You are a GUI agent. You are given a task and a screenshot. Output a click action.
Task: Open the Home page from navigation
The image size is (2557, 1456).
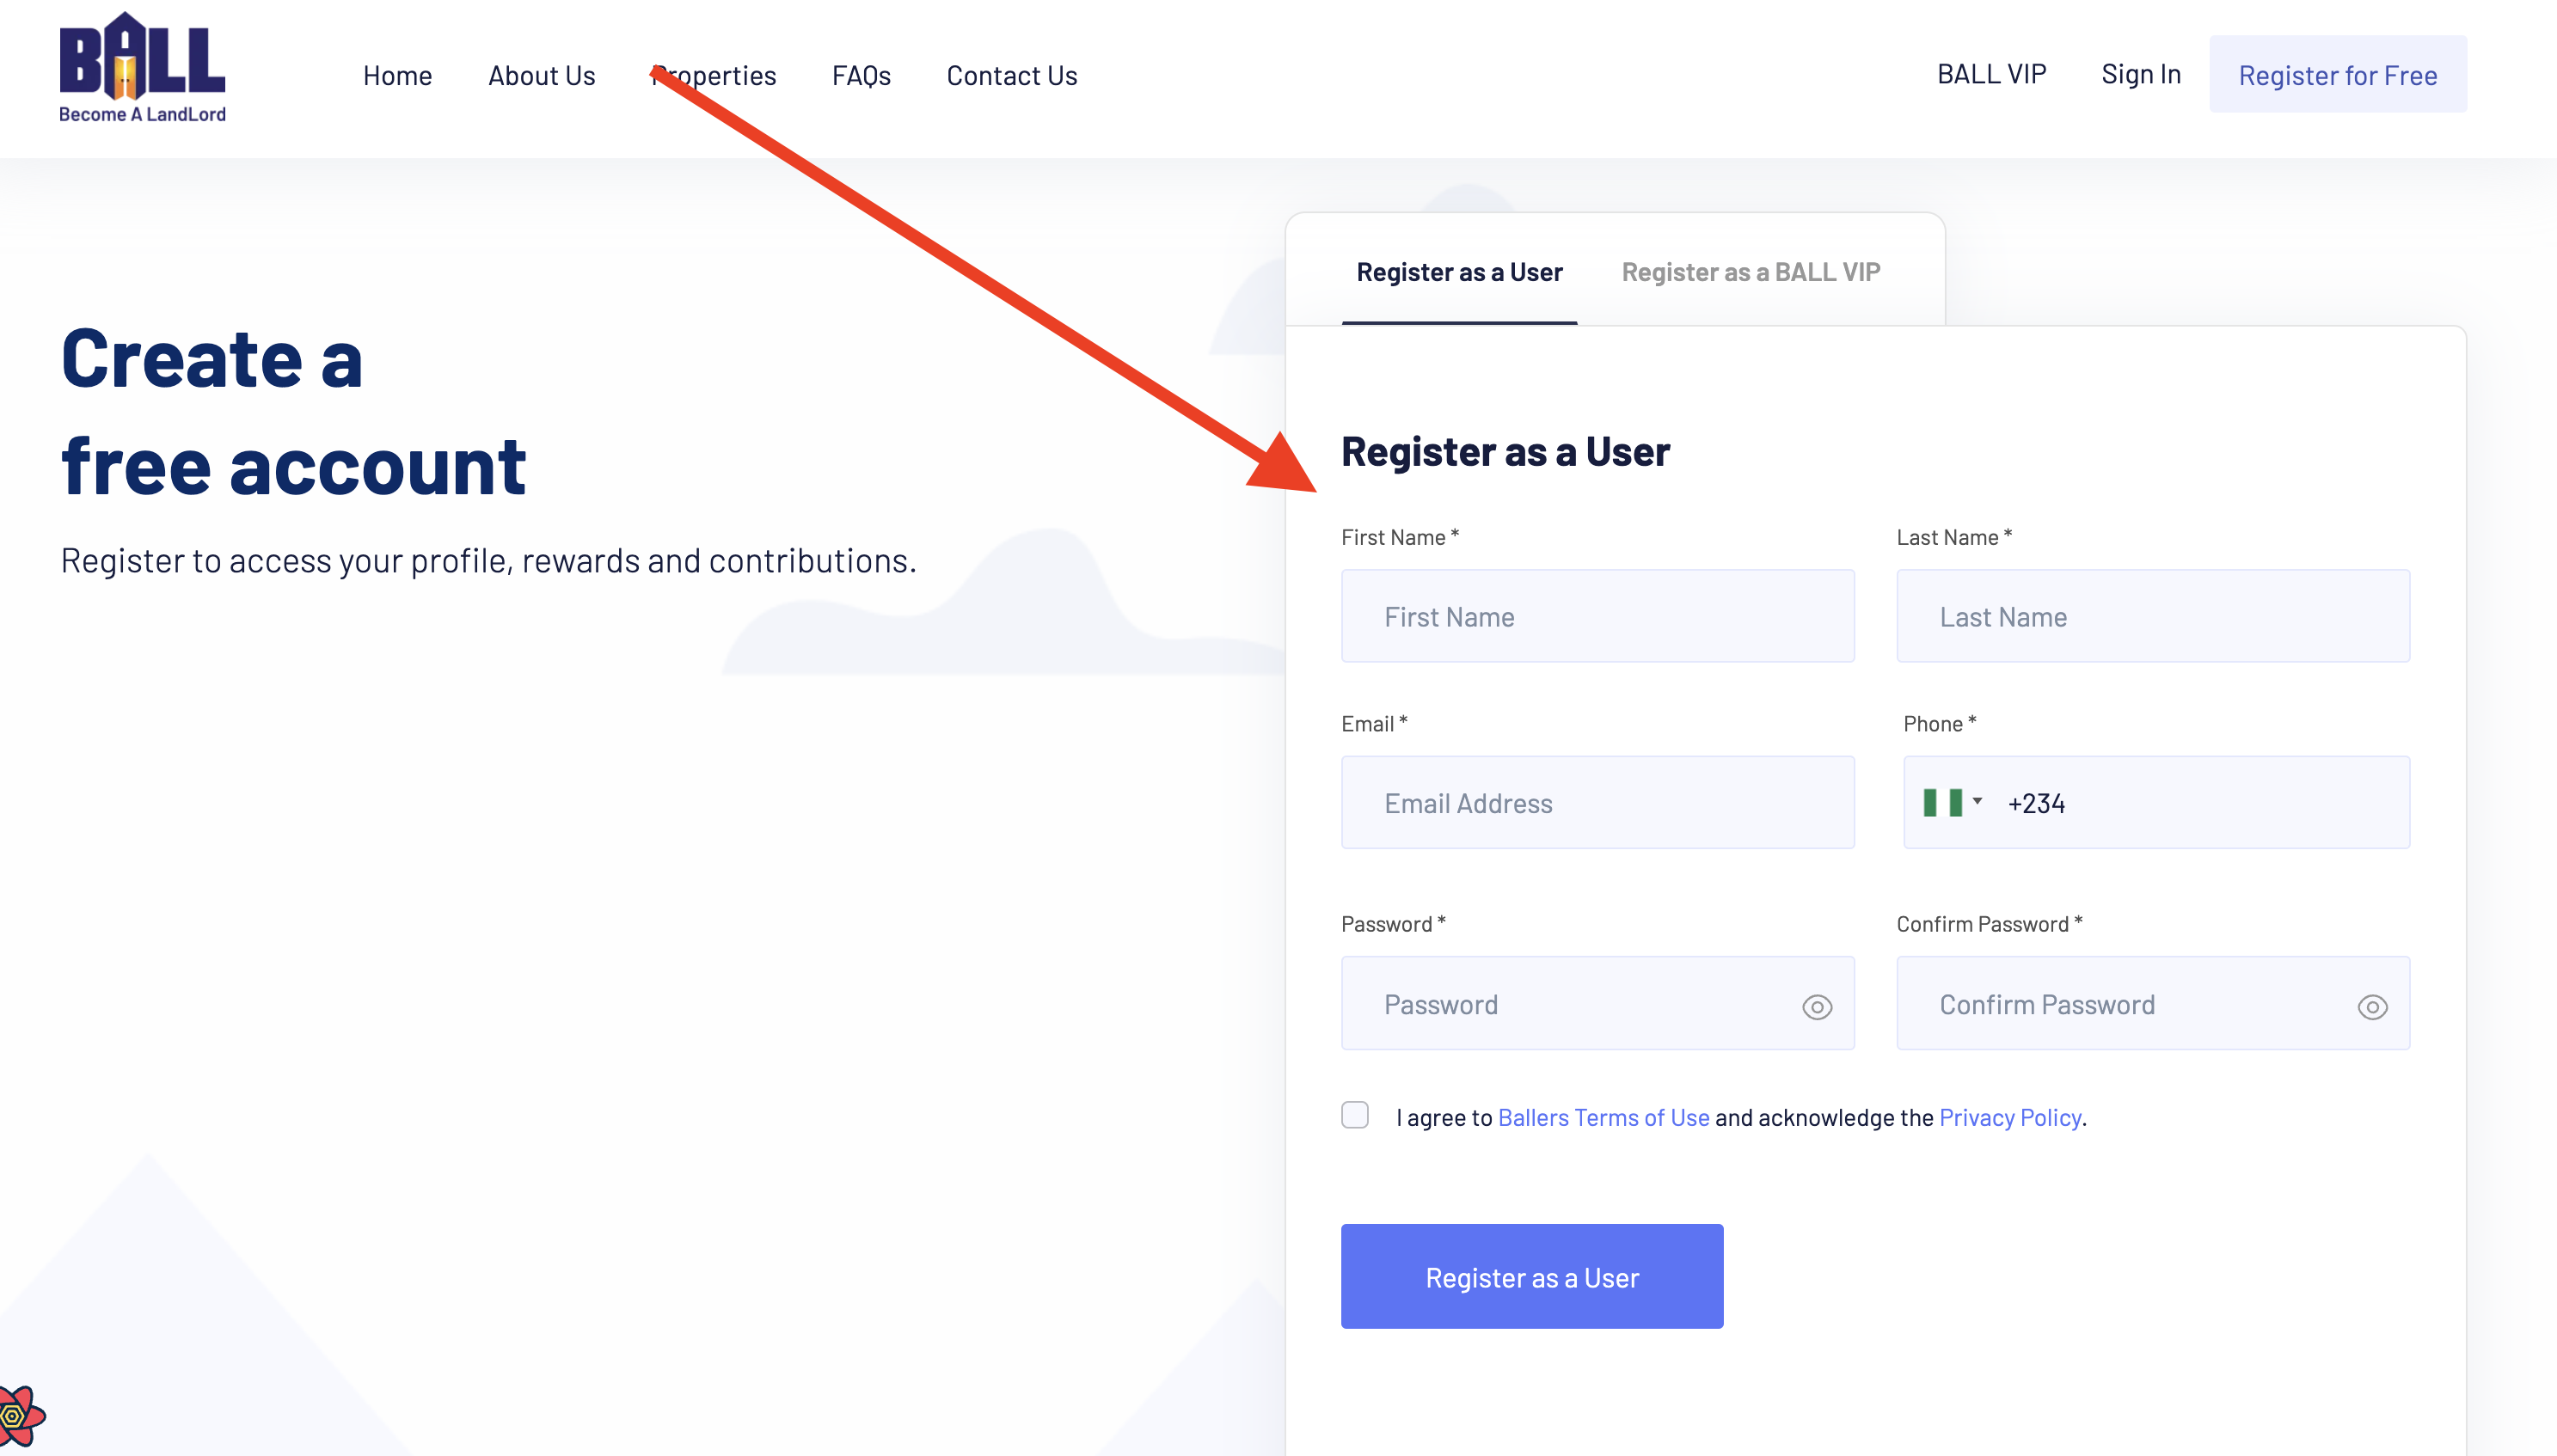(x=397, y=75)
